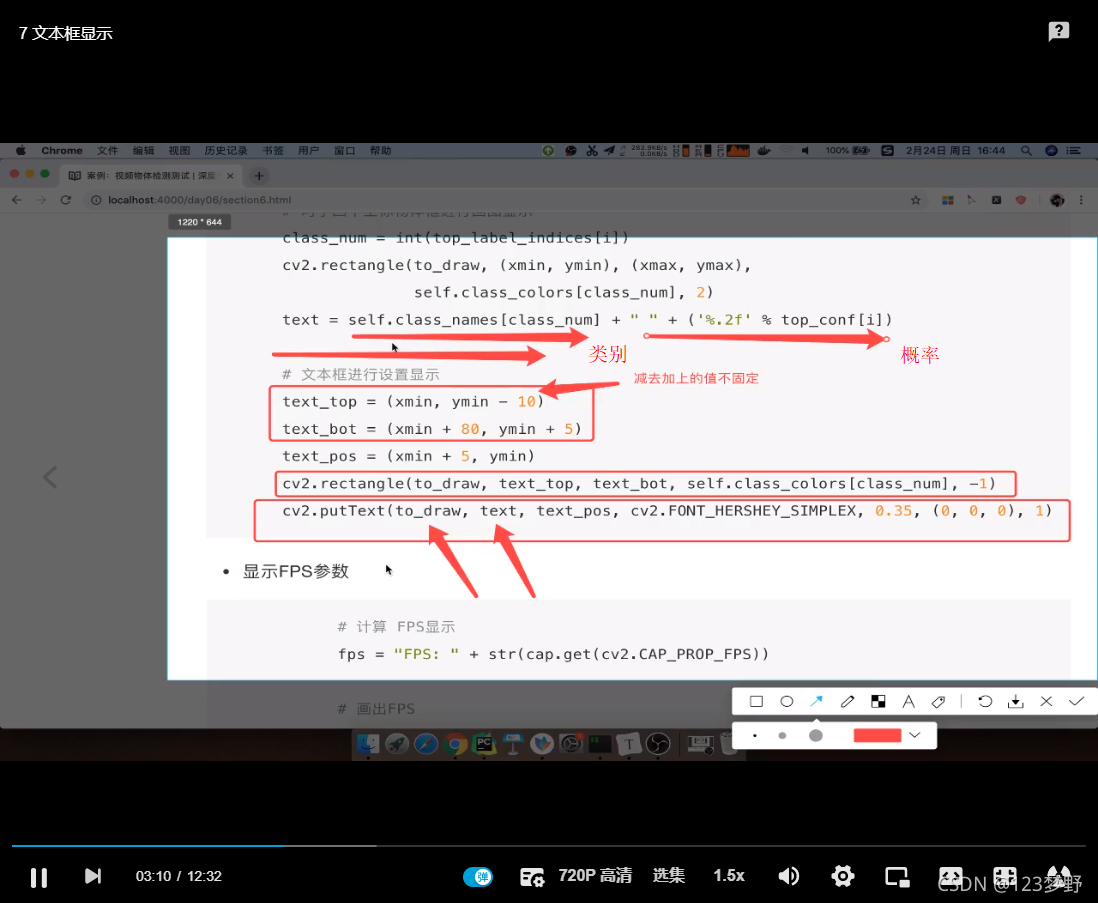Open the 帮助 menu
1098x903 pixels.
click(x=380, y=150)
